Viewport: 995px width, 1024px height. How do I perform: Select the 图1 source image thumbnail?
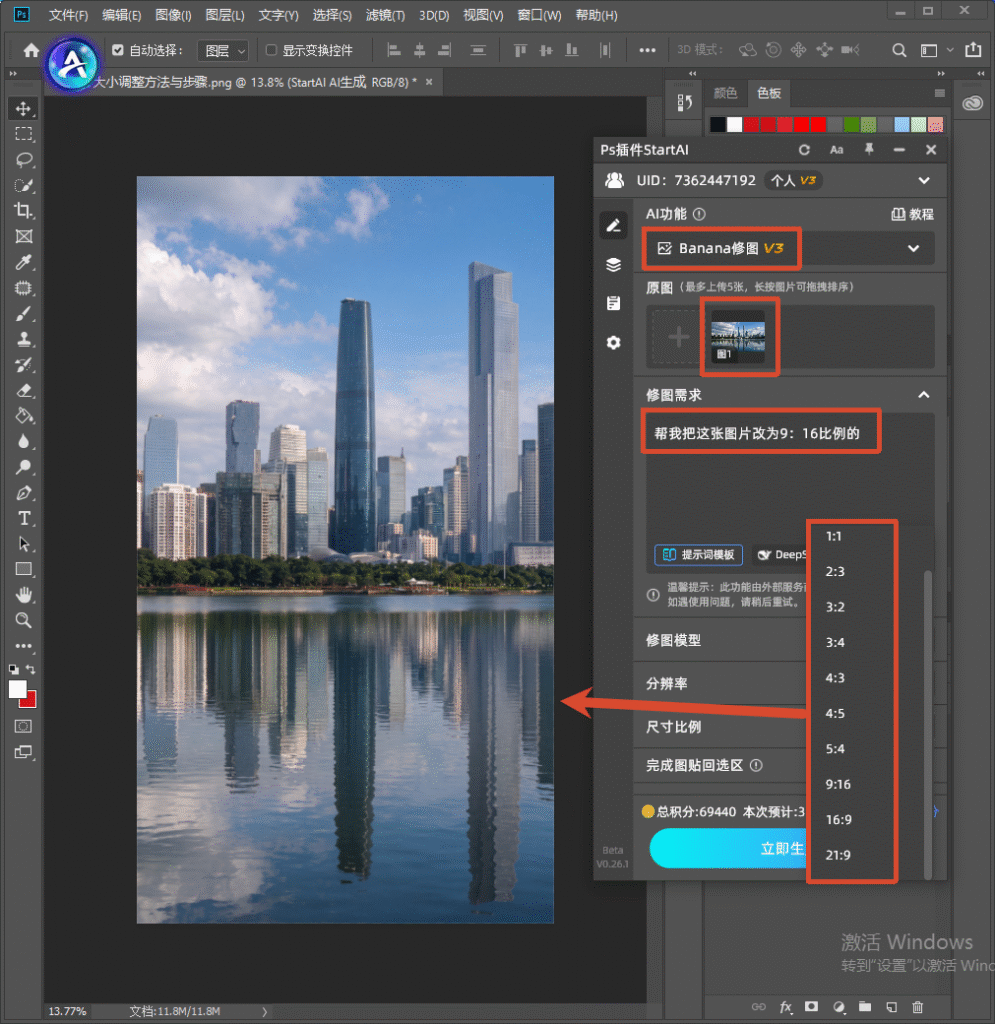click(x=738, y=337)
